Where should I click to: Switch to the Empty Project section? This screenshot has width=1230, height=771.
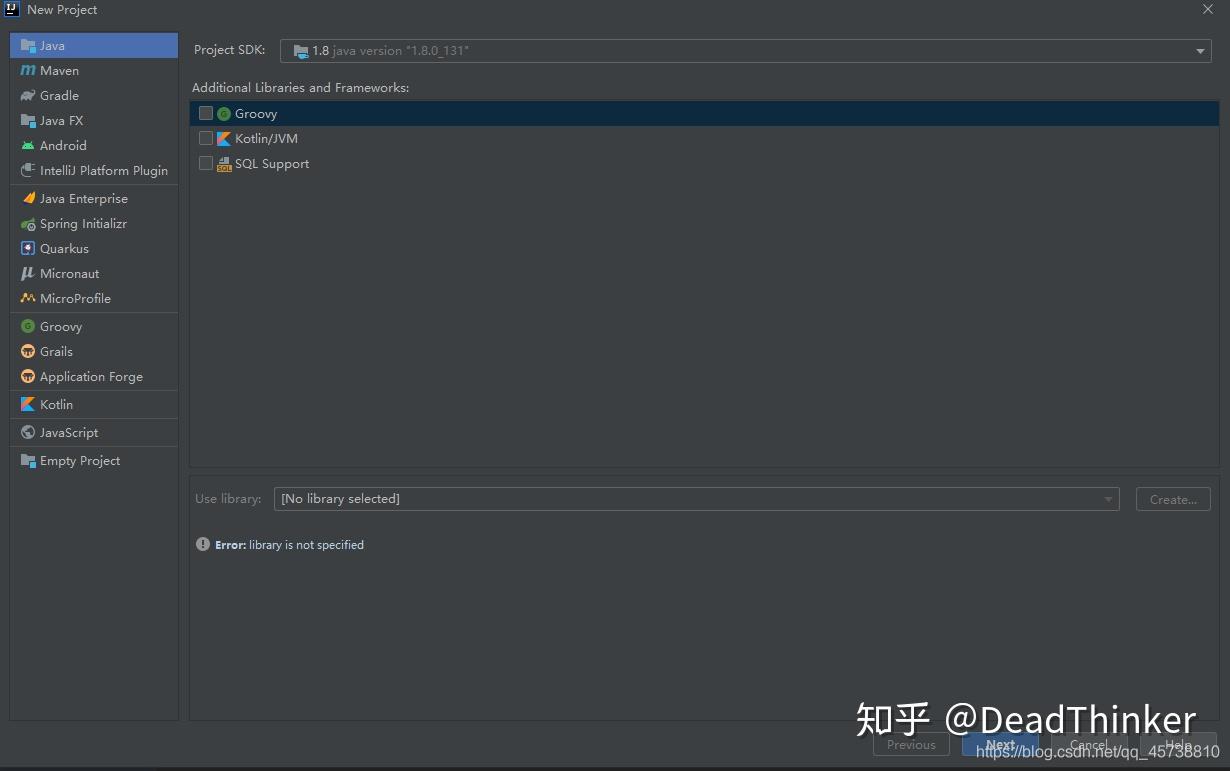[x=78, y=460]
